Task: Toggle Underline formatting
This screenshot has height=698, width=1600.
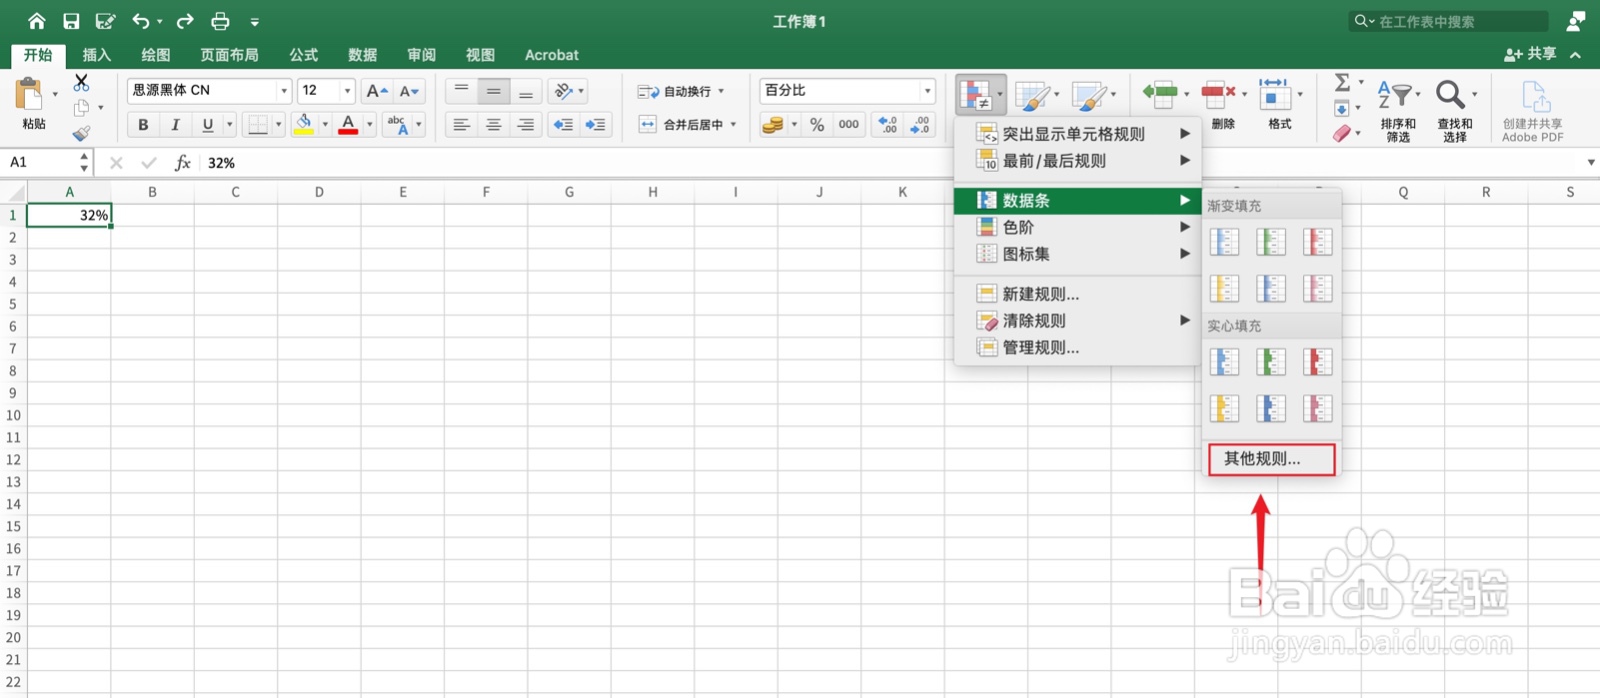Action: 207,124
